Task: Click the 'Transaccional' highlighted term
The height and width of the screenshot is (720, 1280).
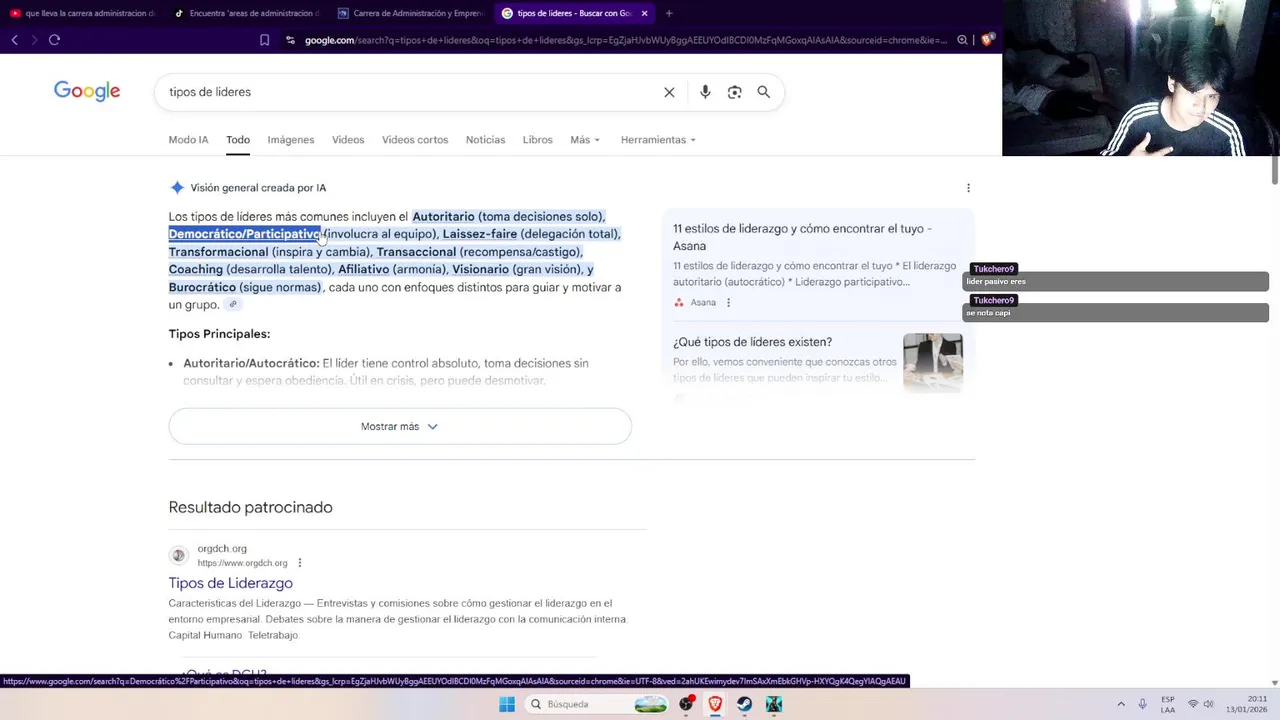Action: tap(416, 252)
